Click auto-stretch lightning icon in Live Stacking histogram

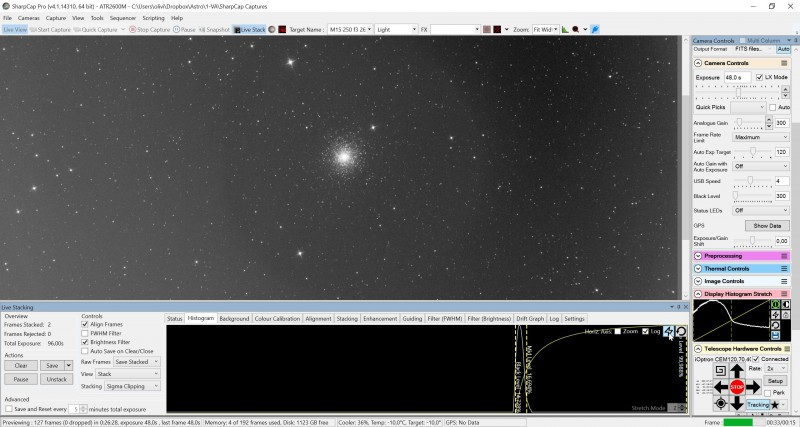(x=668, y=332)
